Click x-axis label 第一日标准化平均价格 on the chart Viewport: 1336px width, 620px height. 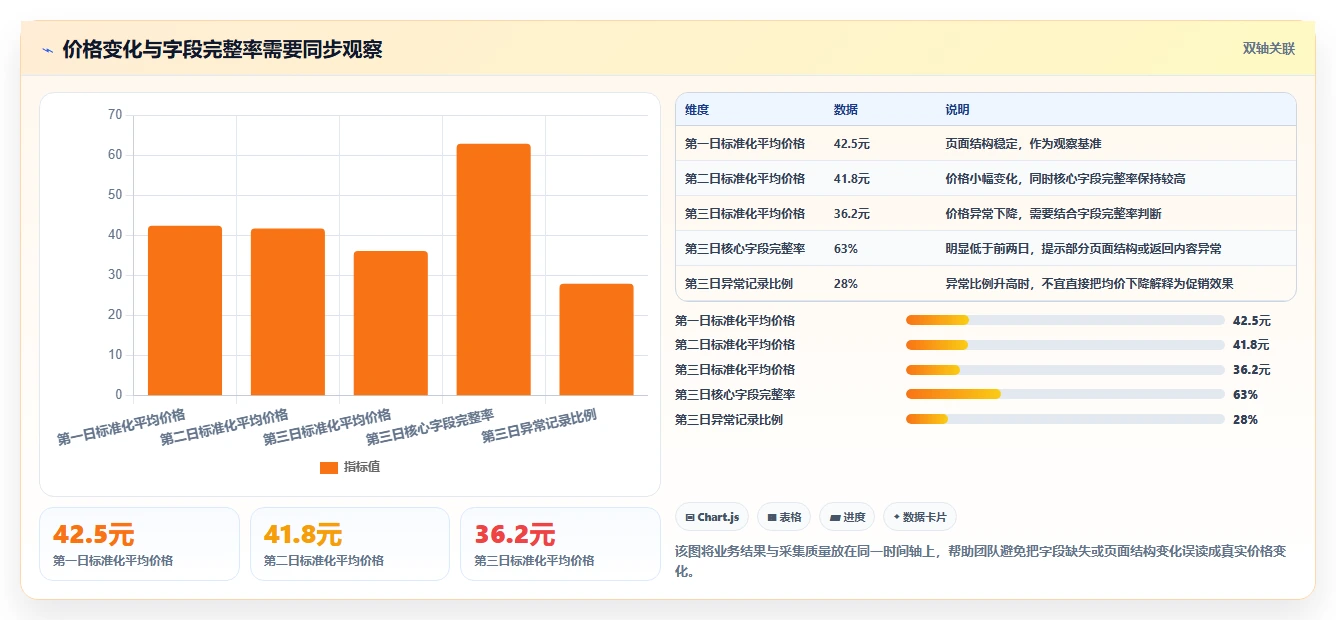122,427
